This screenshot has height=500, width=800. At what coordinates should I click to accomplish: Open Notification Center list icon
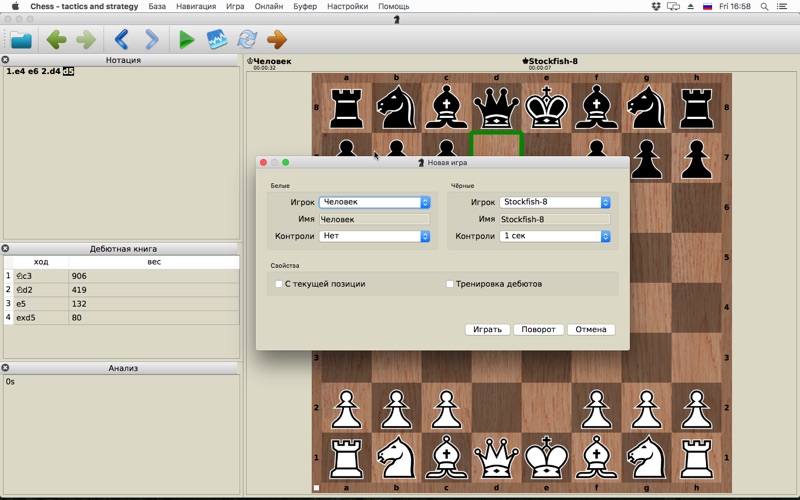782,7
